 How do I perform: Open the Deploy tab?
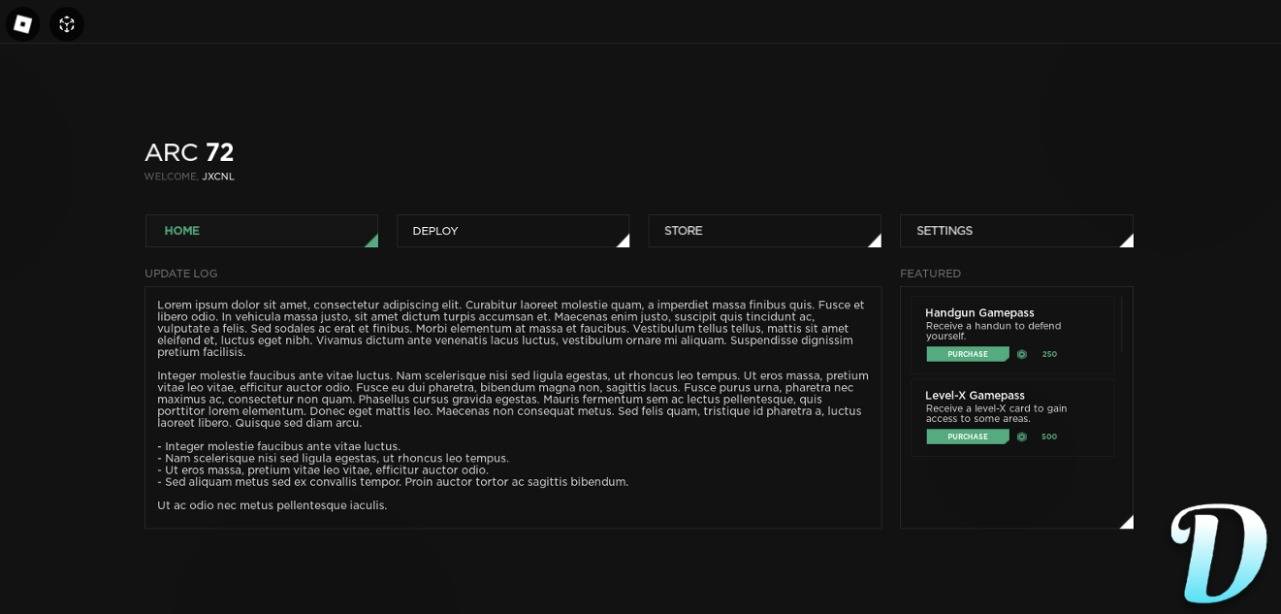click(x=512, y=231)
